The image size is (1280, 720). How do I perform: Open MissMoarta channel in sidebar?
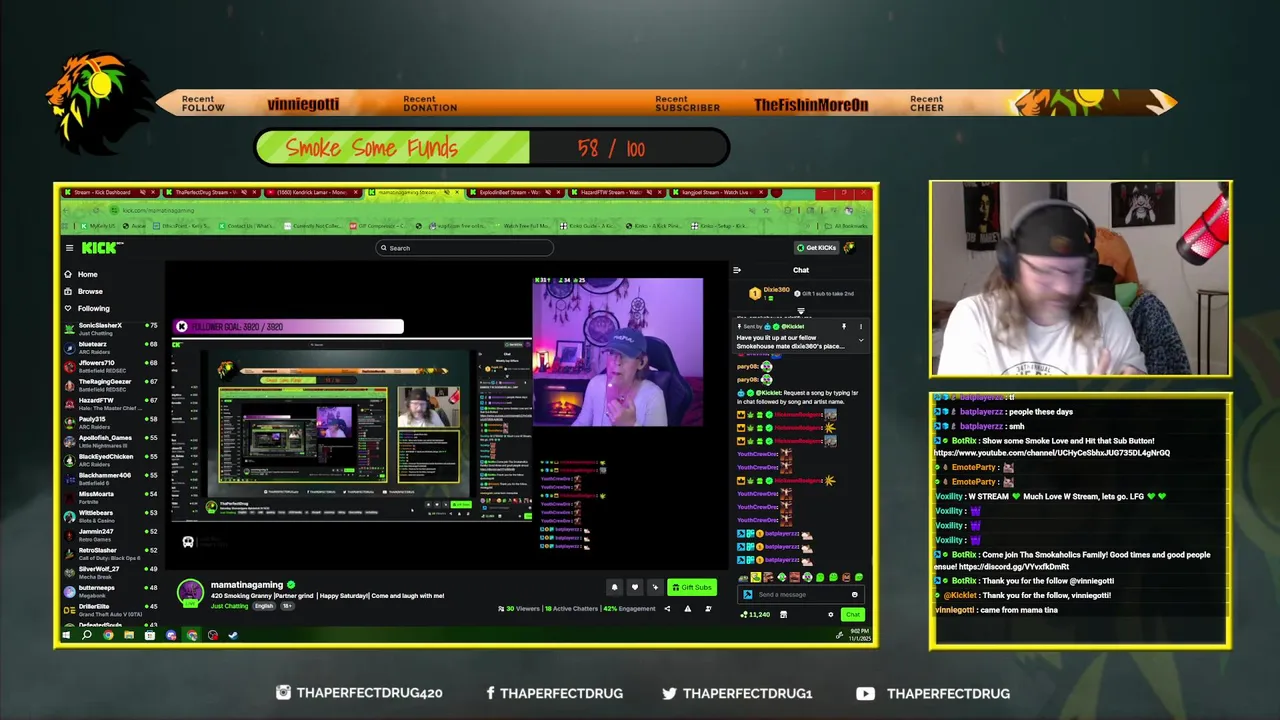112,497
